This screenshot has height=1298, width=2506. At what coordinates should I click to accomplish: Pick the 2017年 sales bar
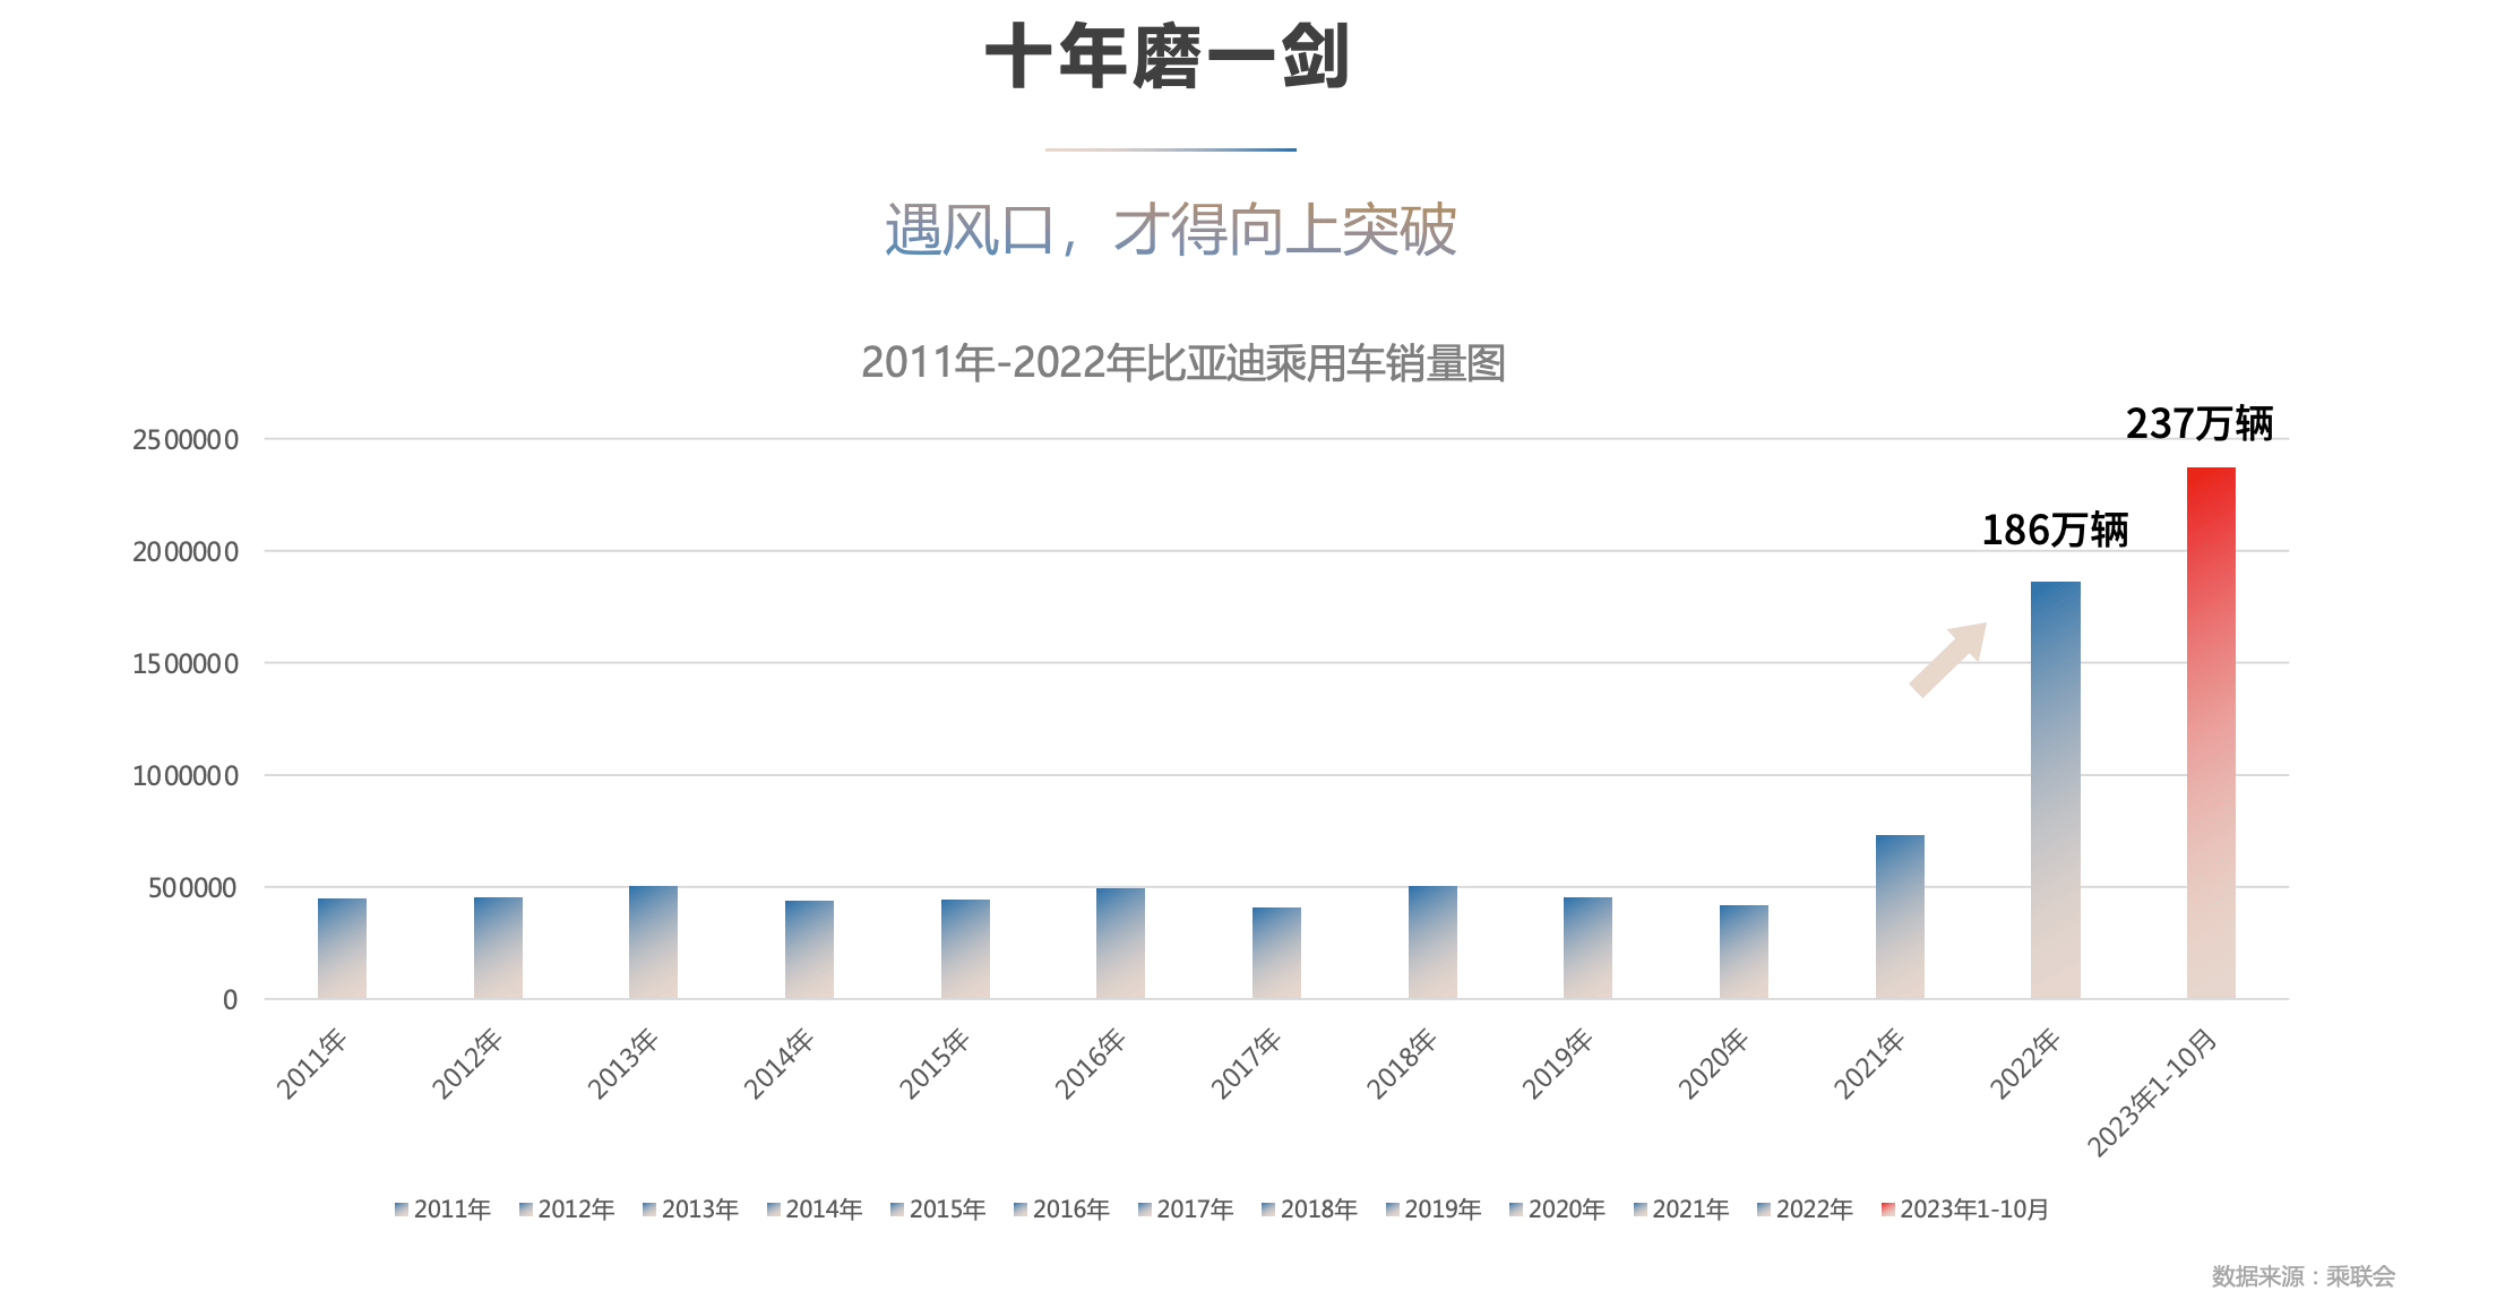pos(1276,953)
